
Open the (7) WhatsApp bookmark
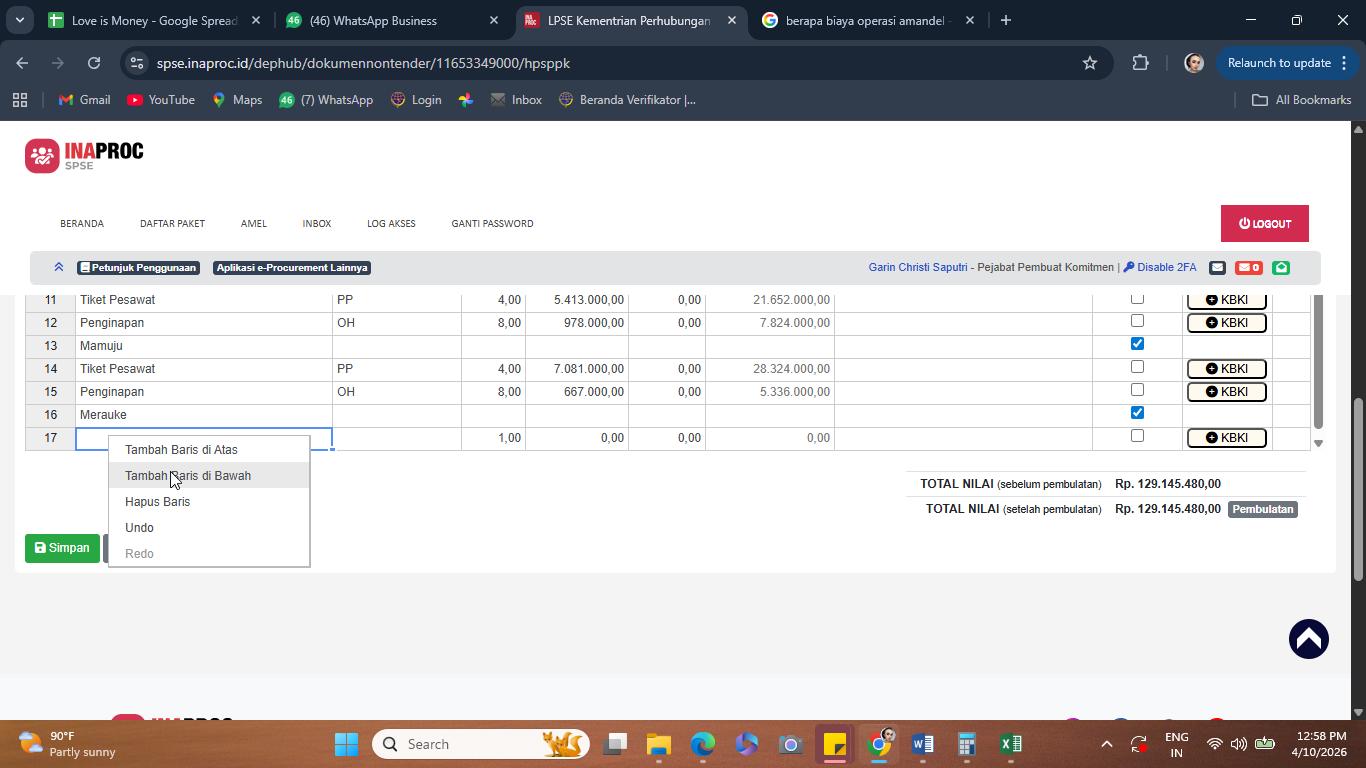(x=325, y=100)
